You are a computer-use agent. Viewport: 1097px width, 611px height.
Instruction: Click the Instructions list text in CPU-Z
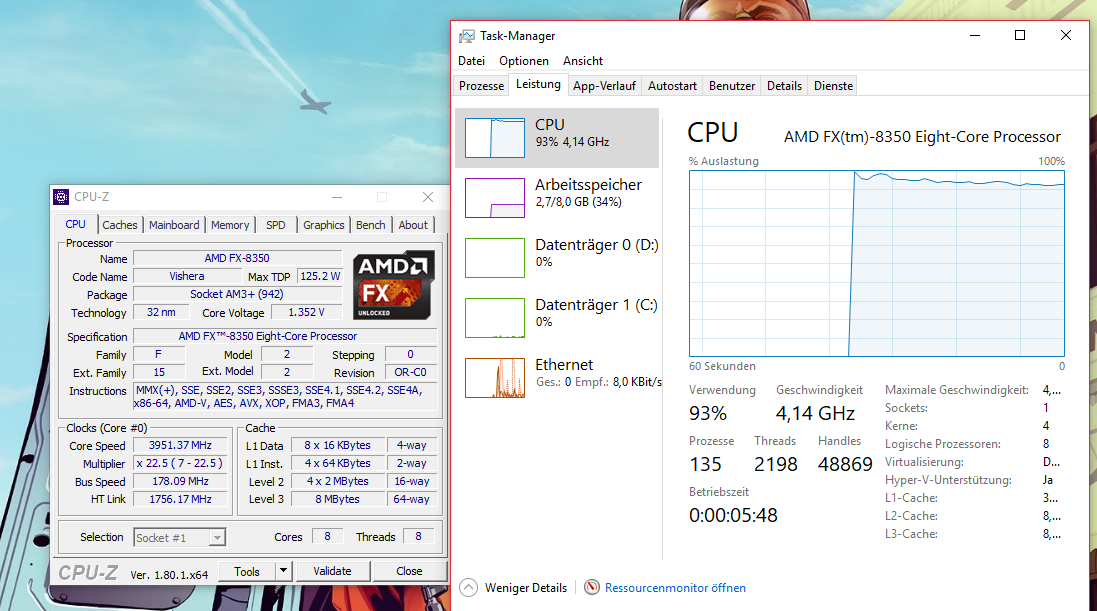[285, 397]
